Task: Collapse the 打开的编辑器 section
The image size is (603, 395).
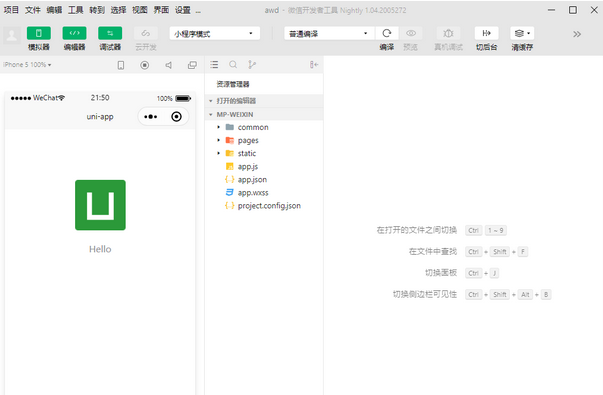Action: click(x=264, y=101)
